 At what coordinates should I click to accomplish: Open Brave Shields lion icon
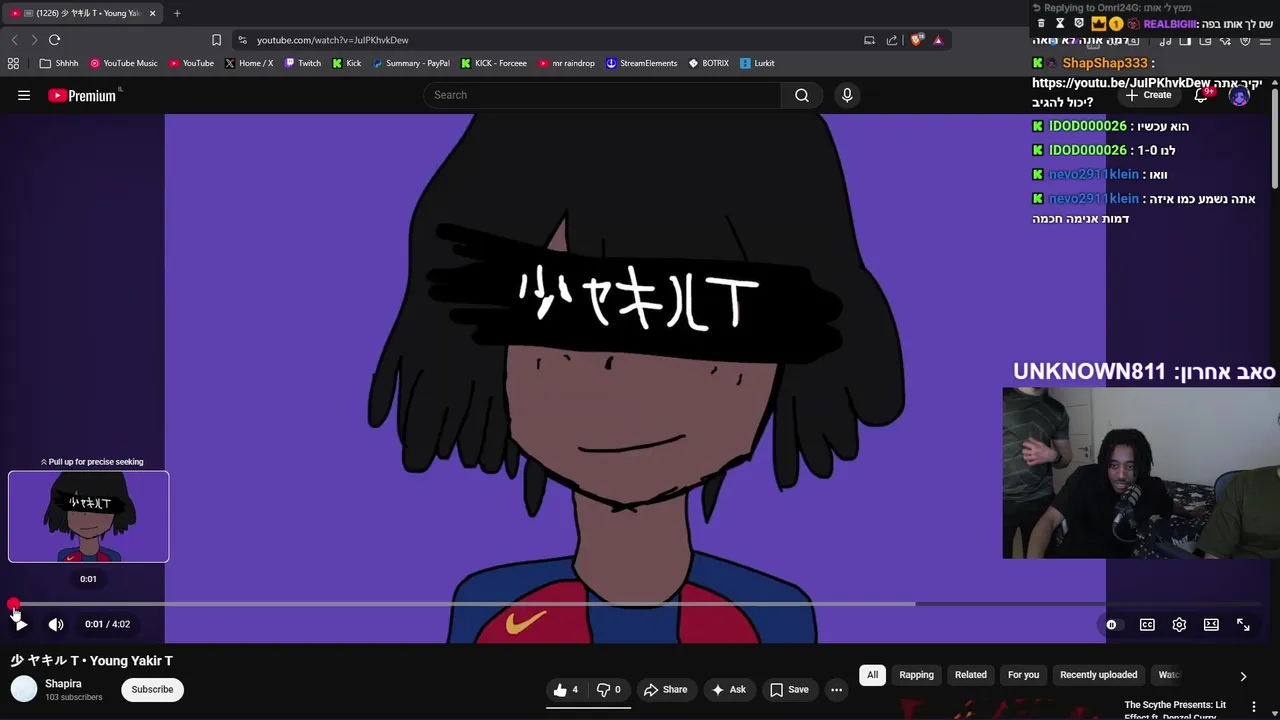[916, 40]
